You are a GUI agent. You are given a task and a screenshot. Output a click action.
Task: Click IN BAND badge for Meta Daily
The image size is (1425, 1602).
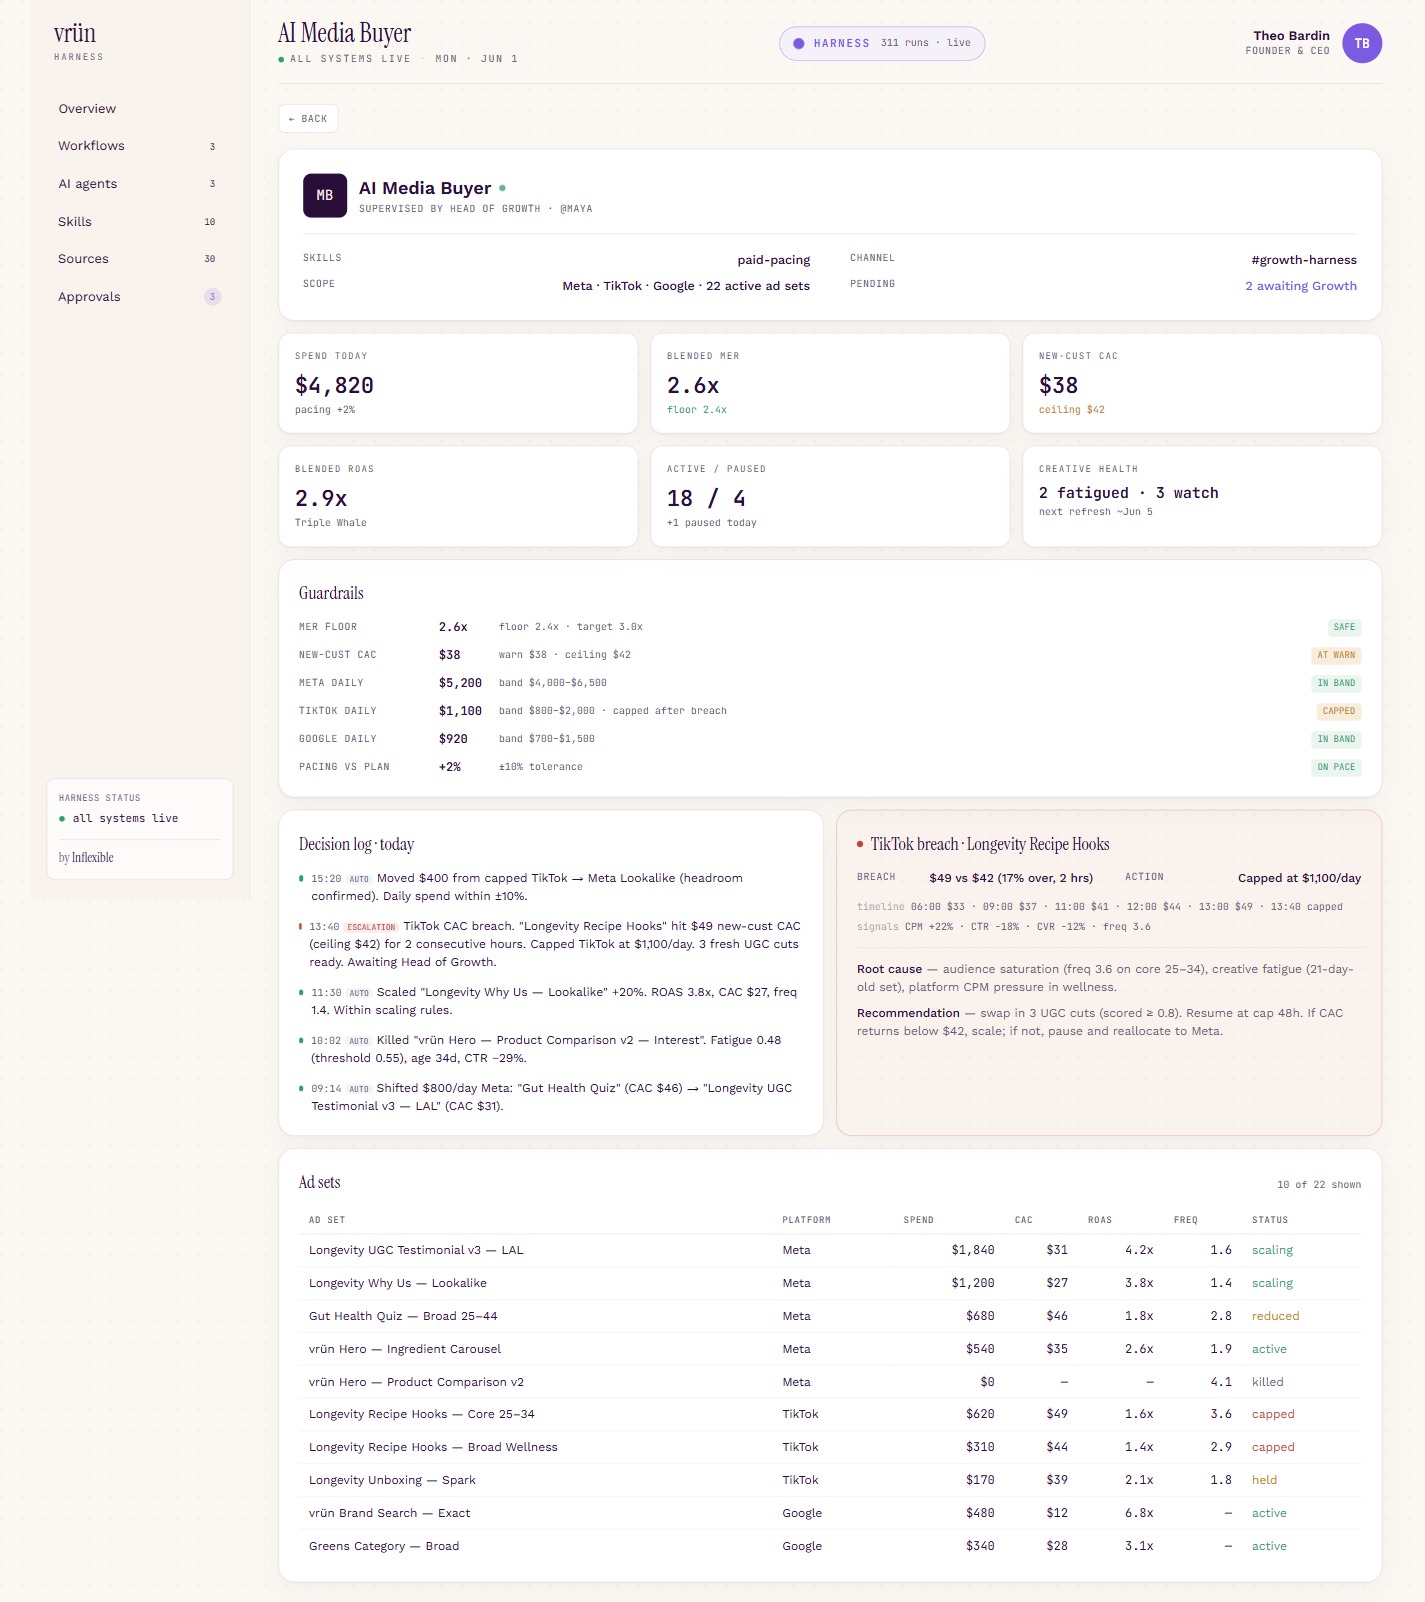pos(1336,683)
